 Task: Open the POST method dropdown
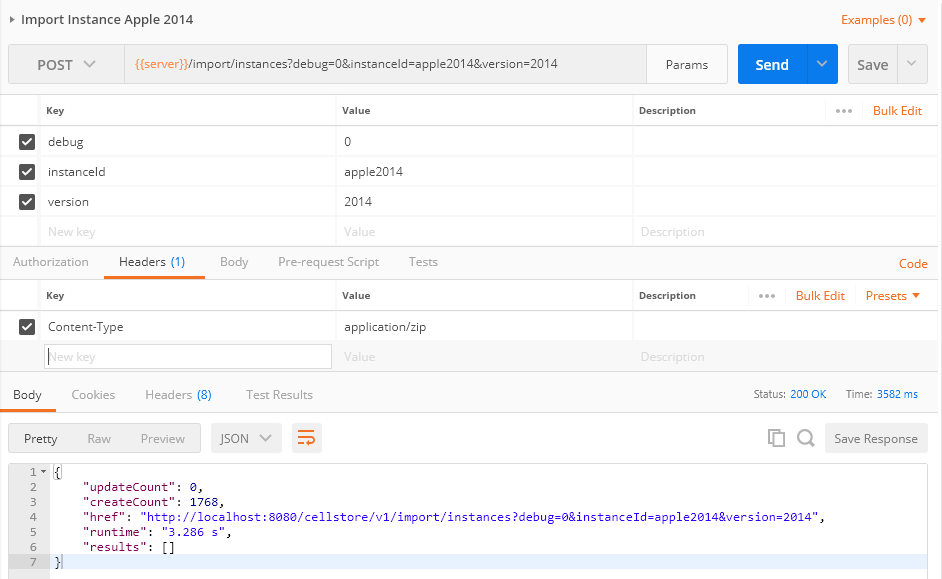coord(66,64)
